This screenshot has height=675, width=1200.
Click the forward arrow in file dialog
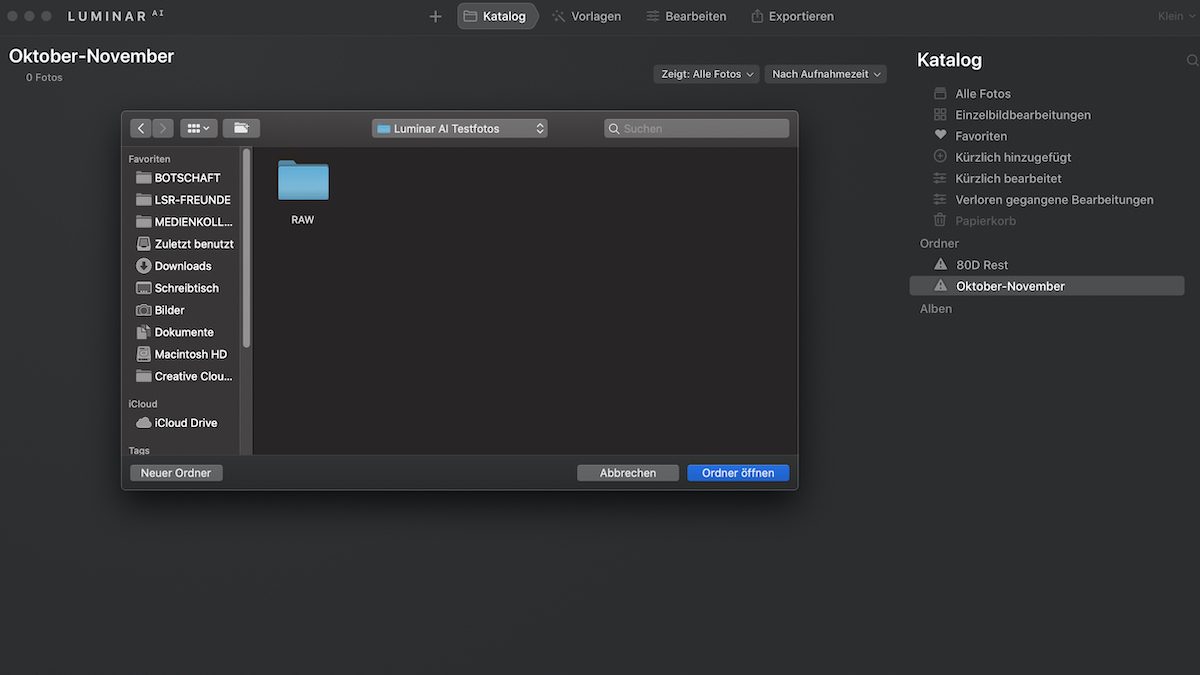163,128
